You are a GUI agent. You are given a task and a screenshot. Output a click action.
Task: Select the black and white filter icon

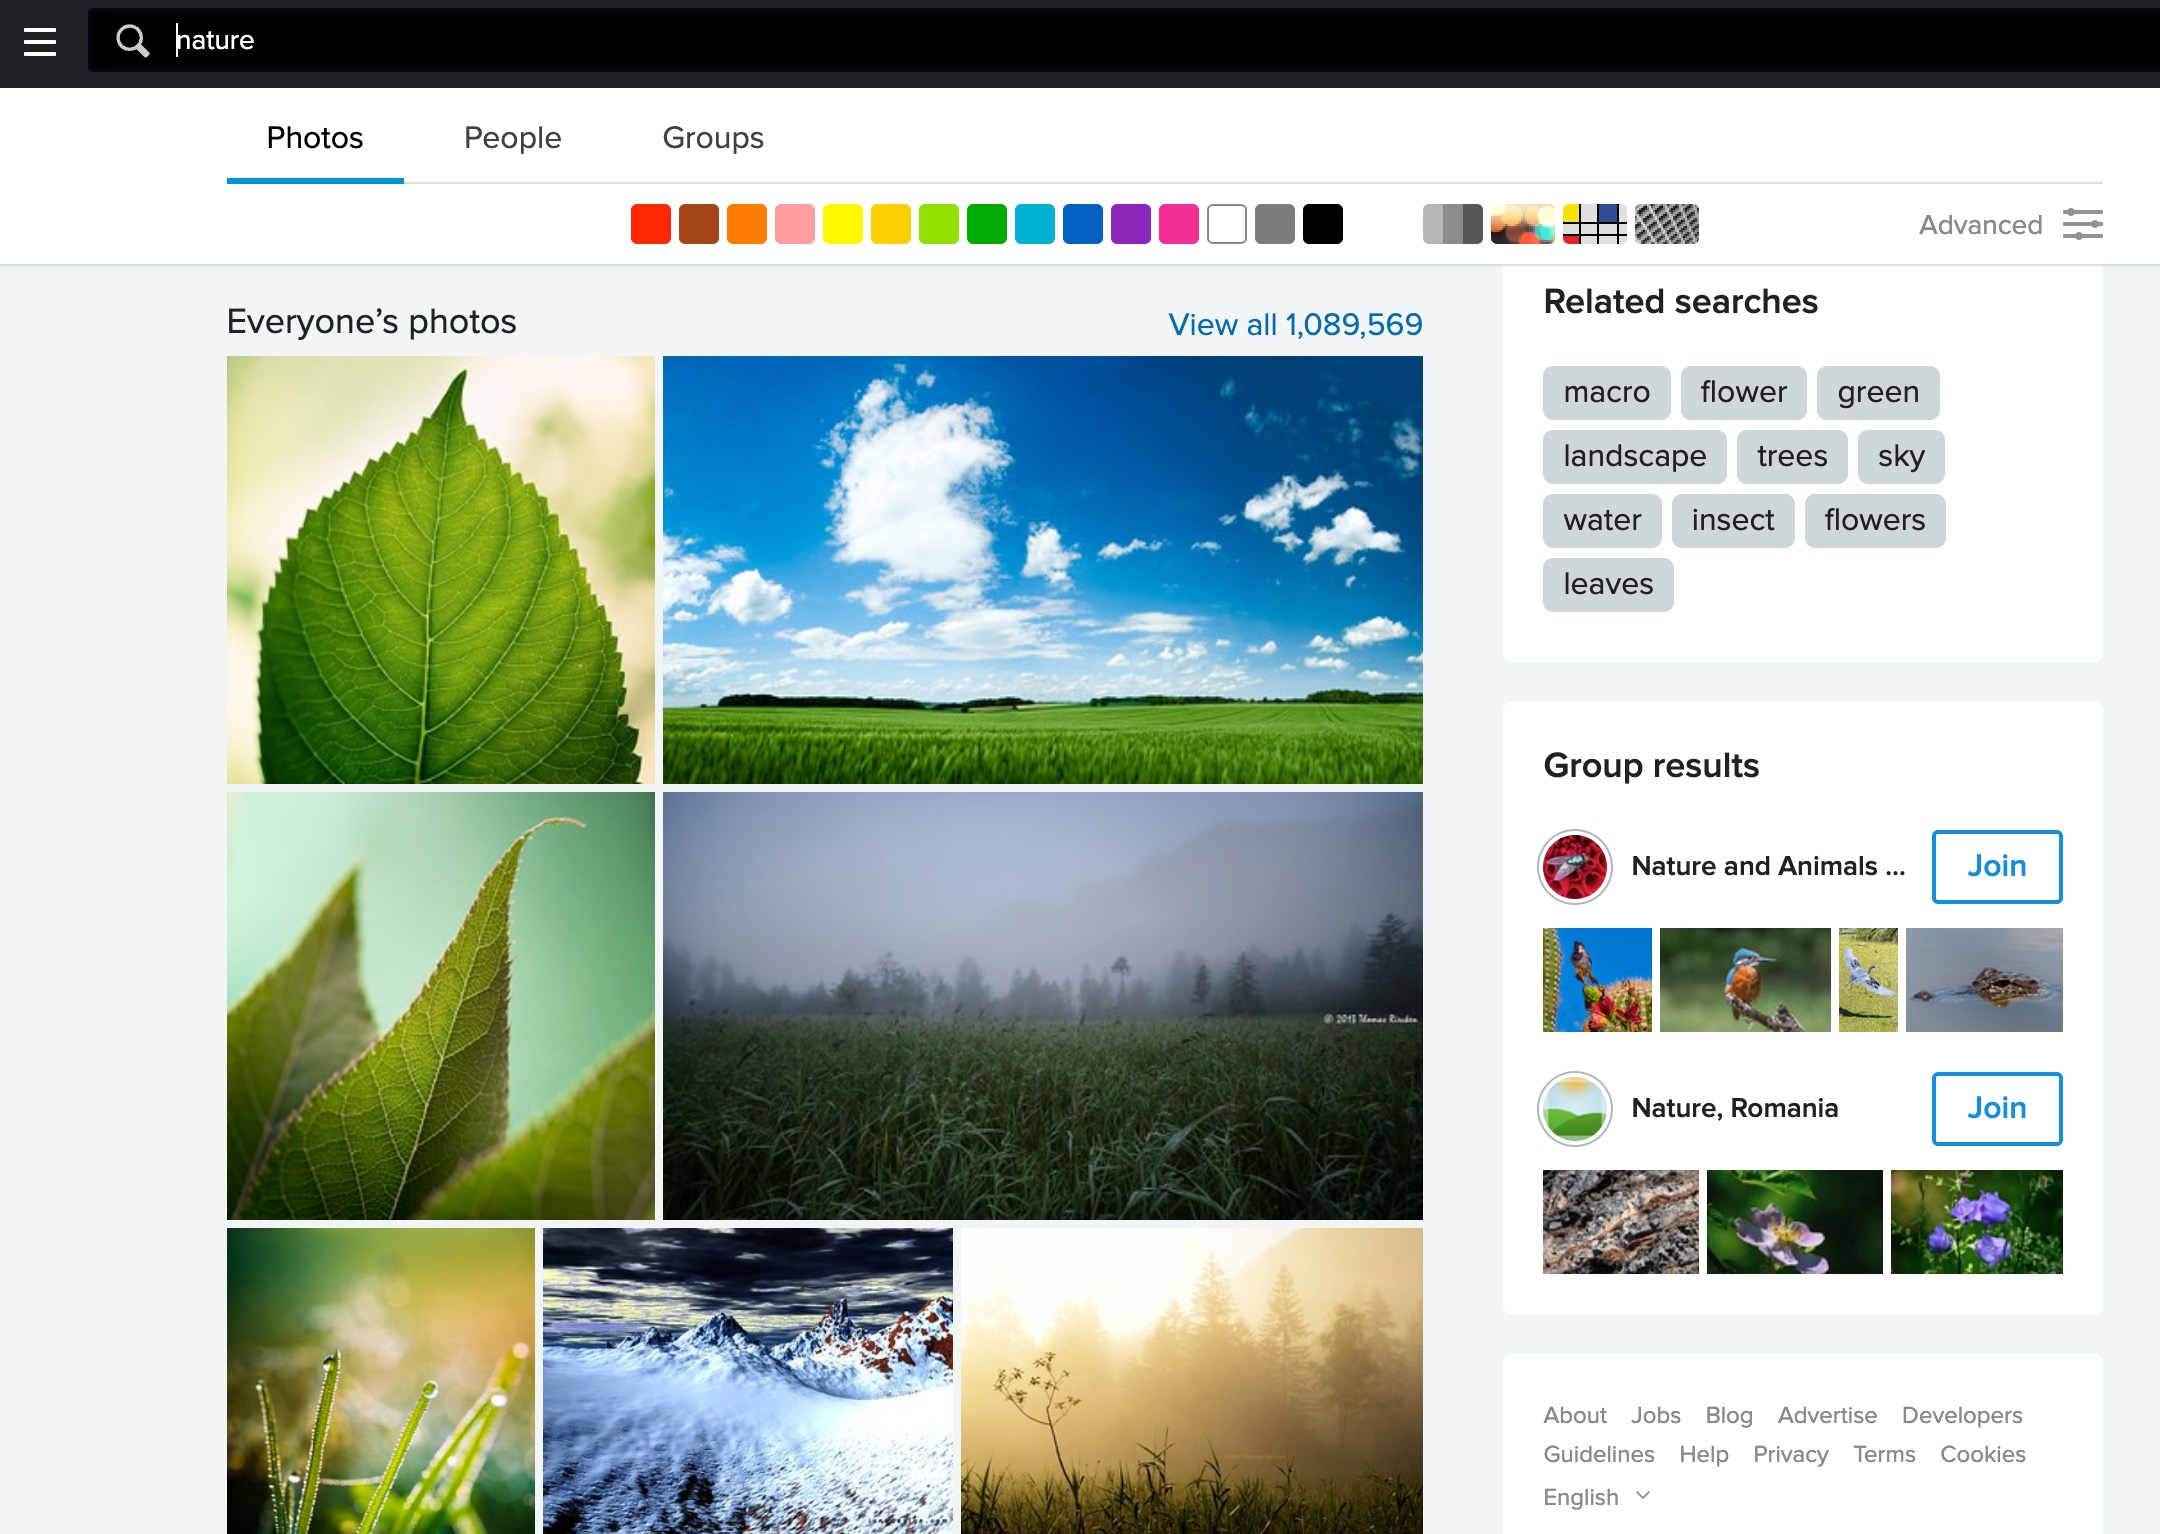pyautogui.click(x=1454, y=224)
